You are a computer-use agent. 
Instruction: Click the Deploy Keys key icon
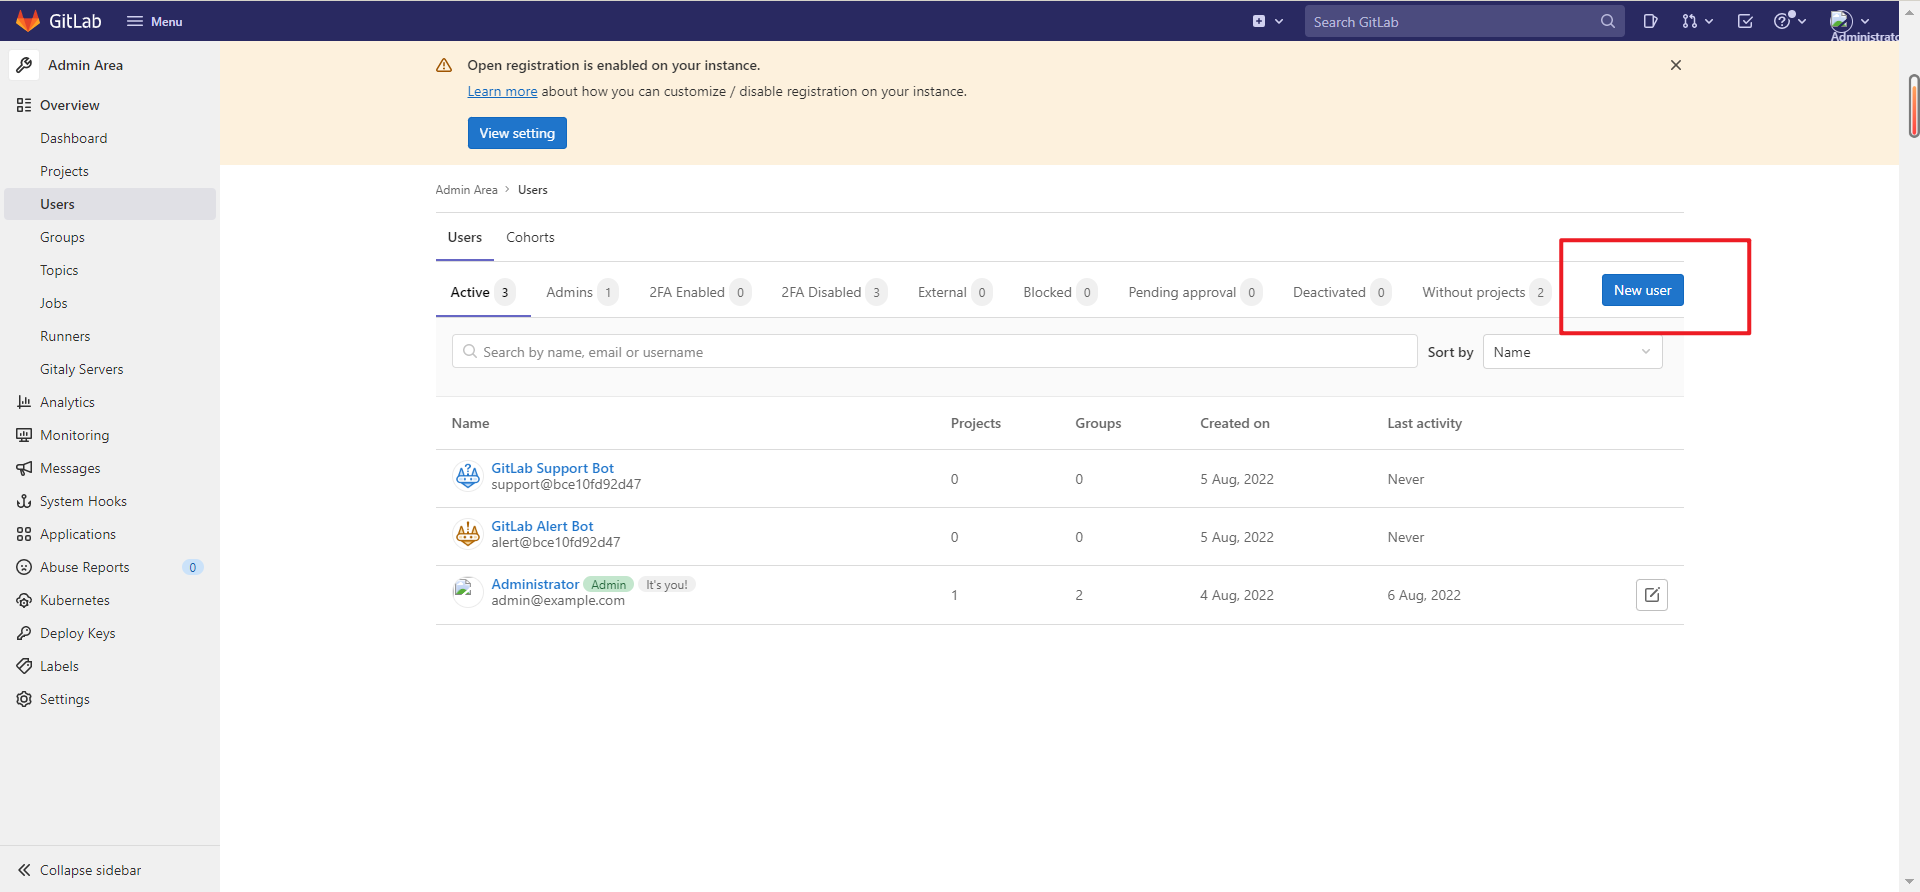tap(24, 633)
